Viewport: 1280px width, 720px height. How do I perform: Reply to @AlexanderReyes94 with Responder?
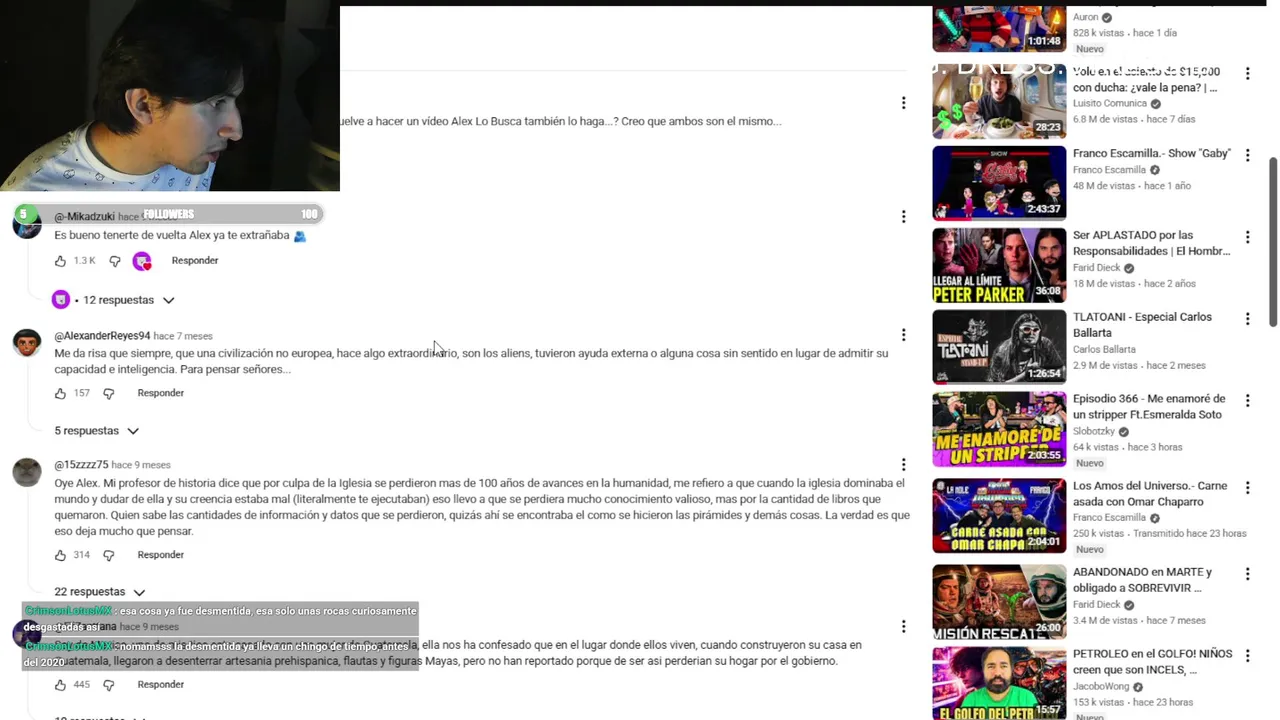161,394
